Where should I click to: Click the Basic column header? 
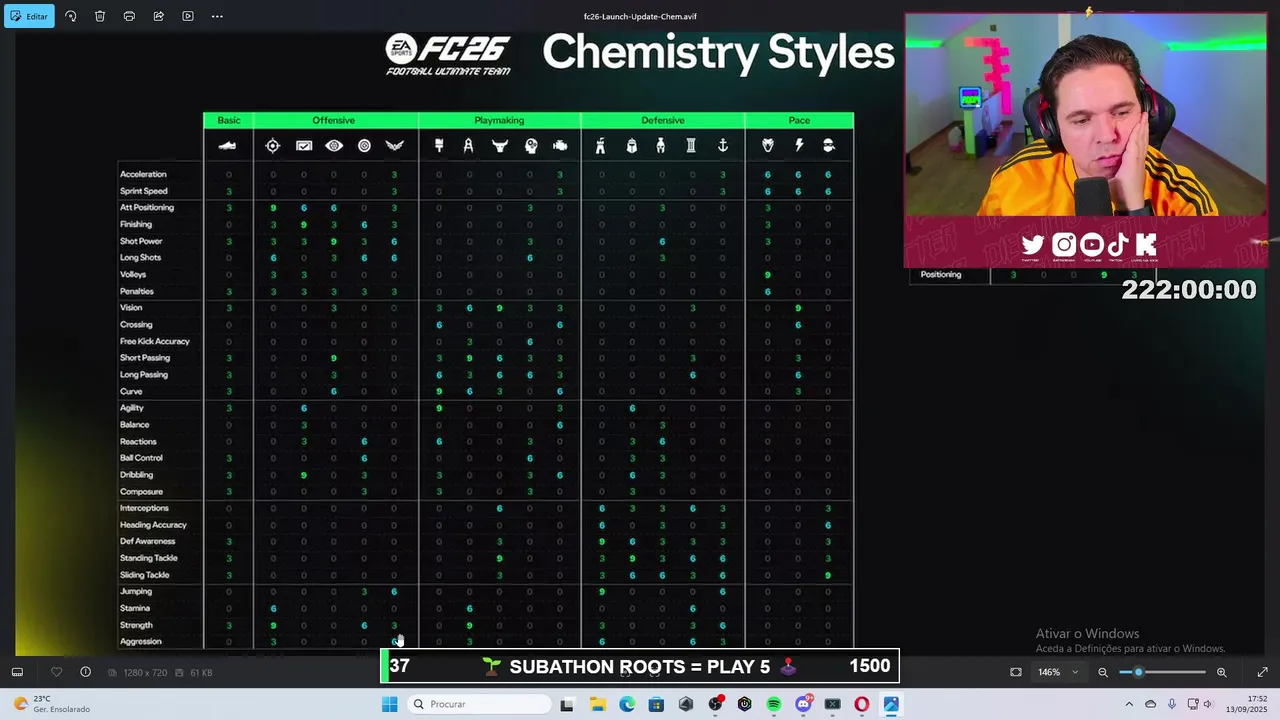(229, 120)
